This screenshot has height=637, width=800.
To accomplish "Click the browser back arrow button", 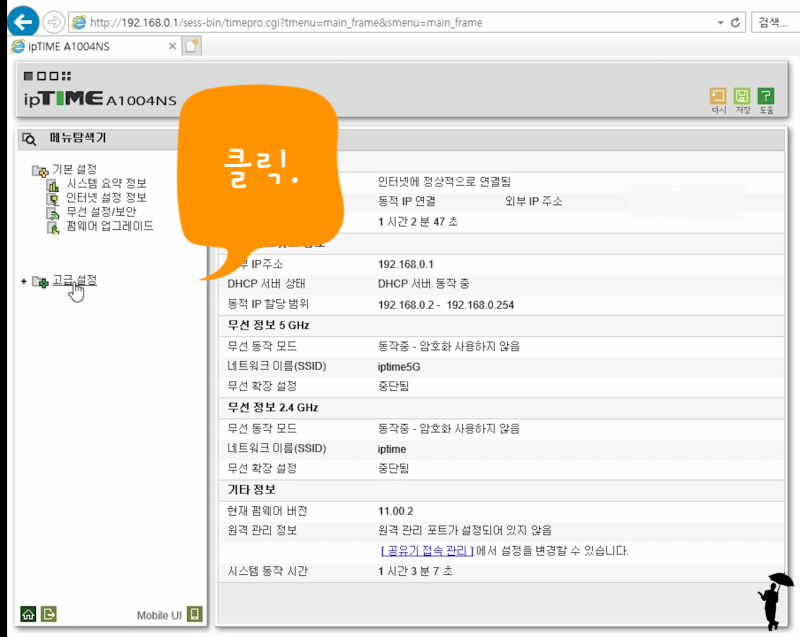I will [x=23, y=22].
